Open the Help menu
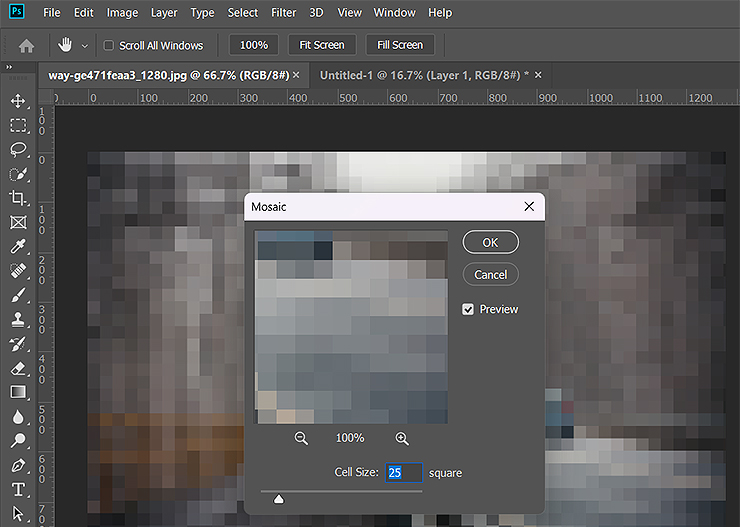Image resolution: width=740 pixels, height=527 pixels. (x=440, y=13)
